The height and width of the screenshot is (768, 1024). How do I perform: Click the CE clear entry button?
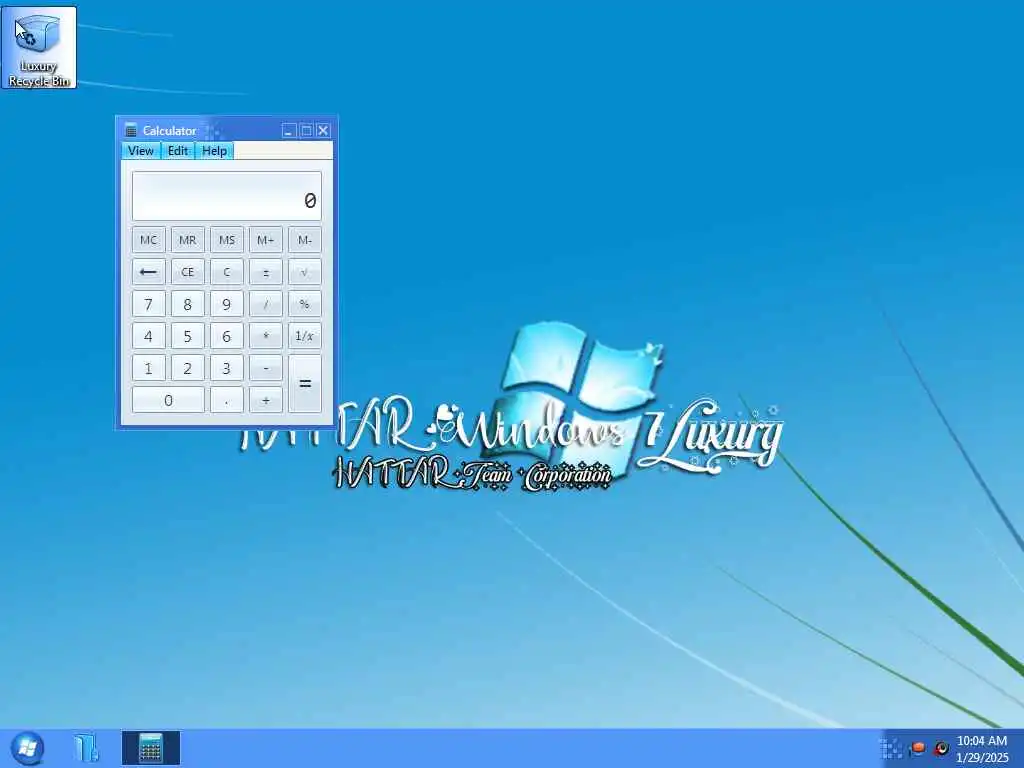187,272
